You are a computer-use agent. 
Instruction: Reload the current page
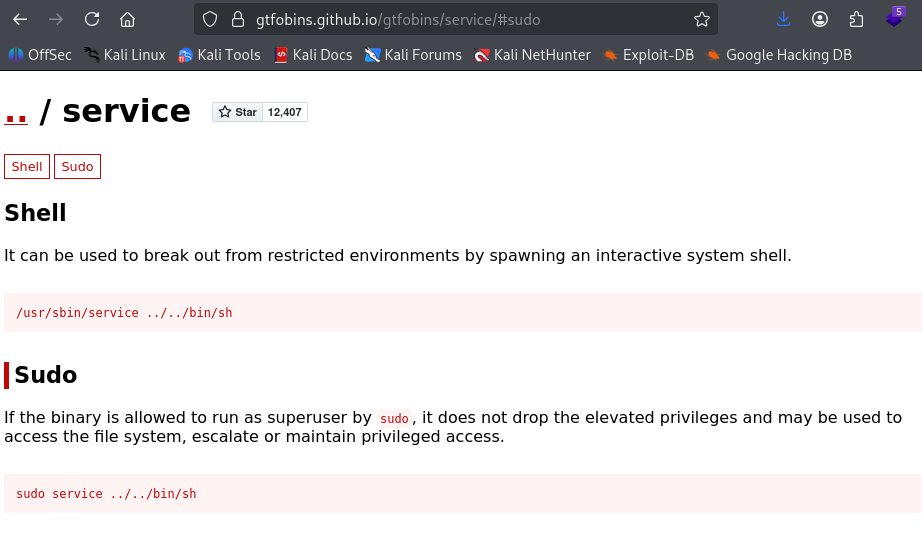tap(92, 19)
